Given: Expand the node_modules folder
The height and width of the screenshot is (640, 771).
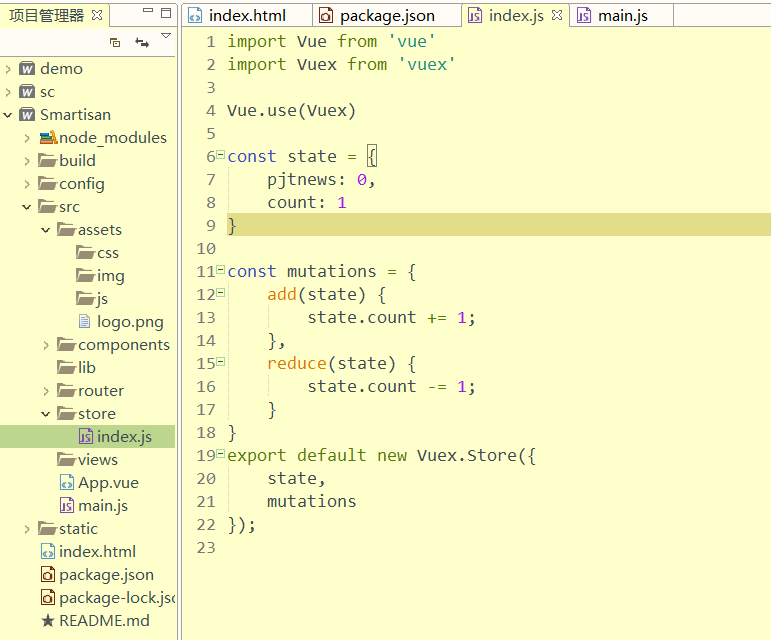Looking at the screenshot, I should point(27,138).
